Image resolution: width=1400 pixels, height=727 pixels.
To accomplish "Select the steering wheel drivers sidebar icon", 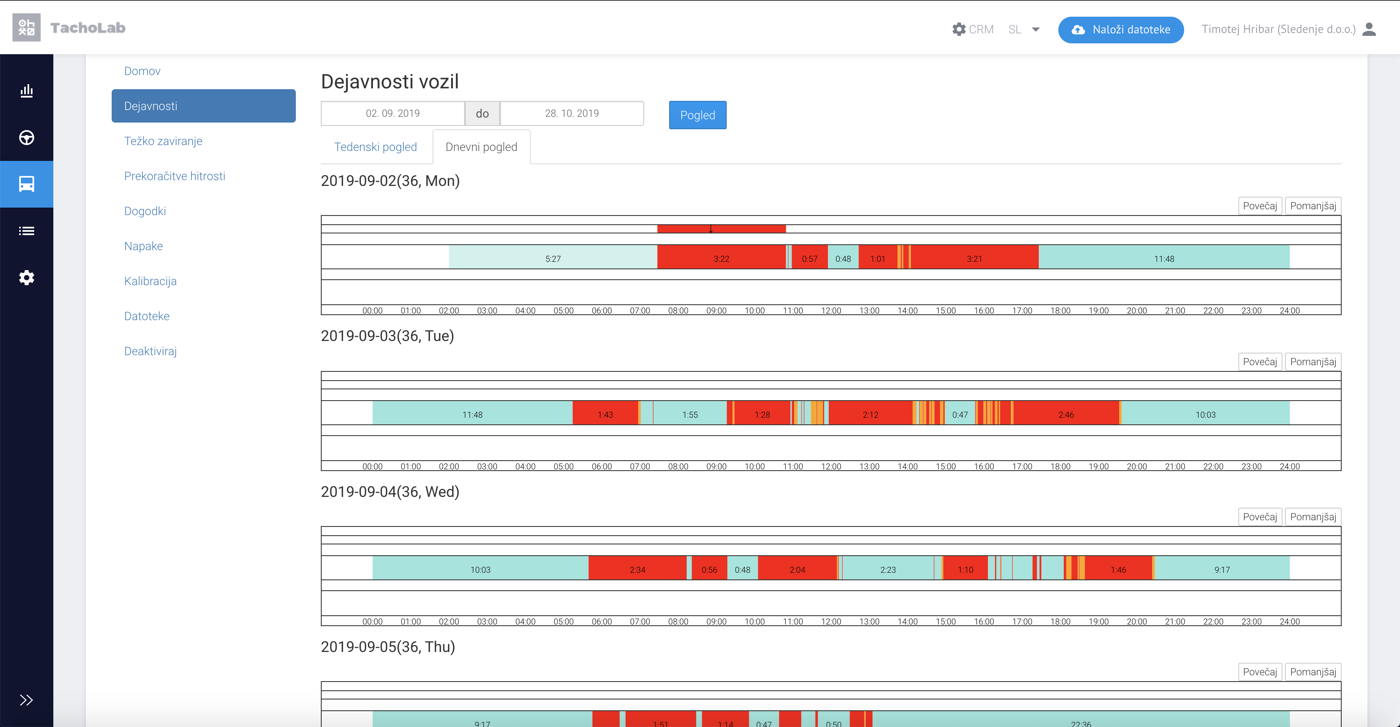I will pos(27,138).
